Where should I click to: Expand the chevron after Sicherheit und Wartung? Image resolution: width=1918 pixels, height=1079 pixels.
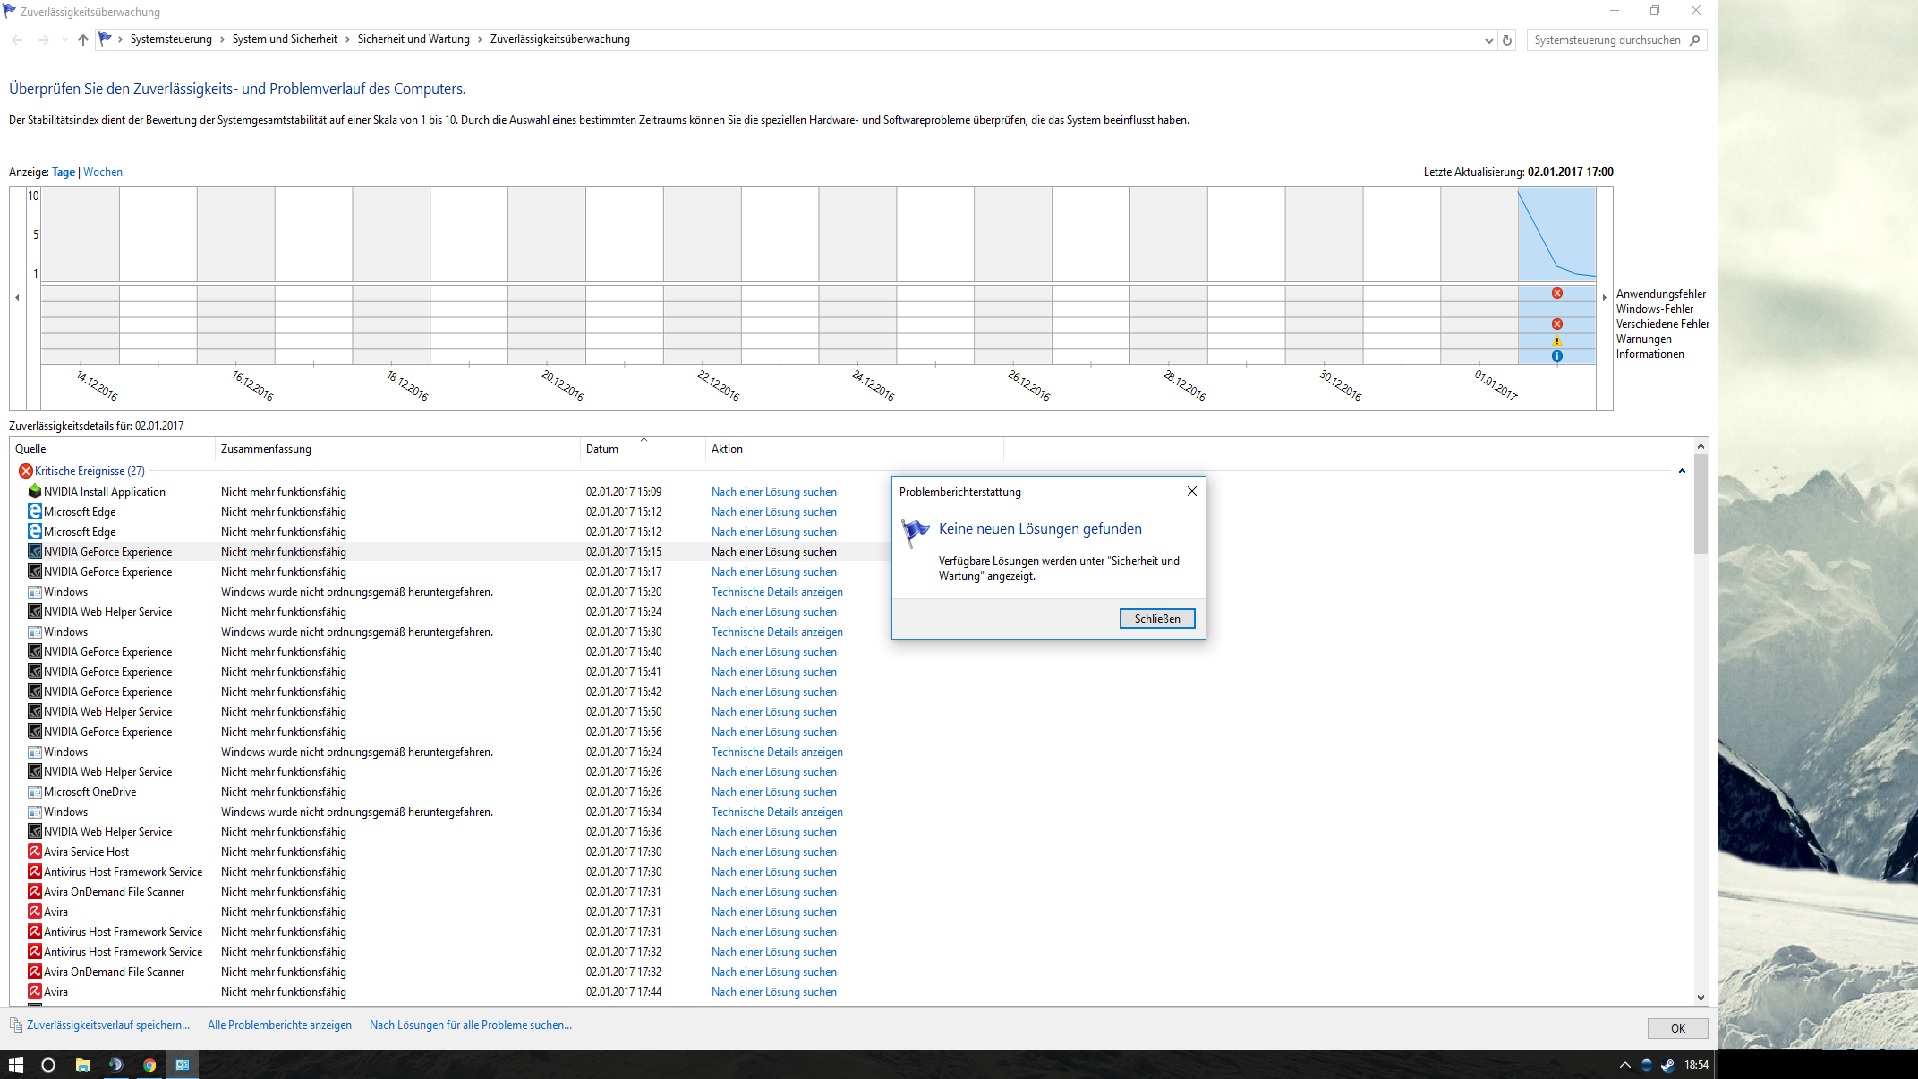(480, 40)
